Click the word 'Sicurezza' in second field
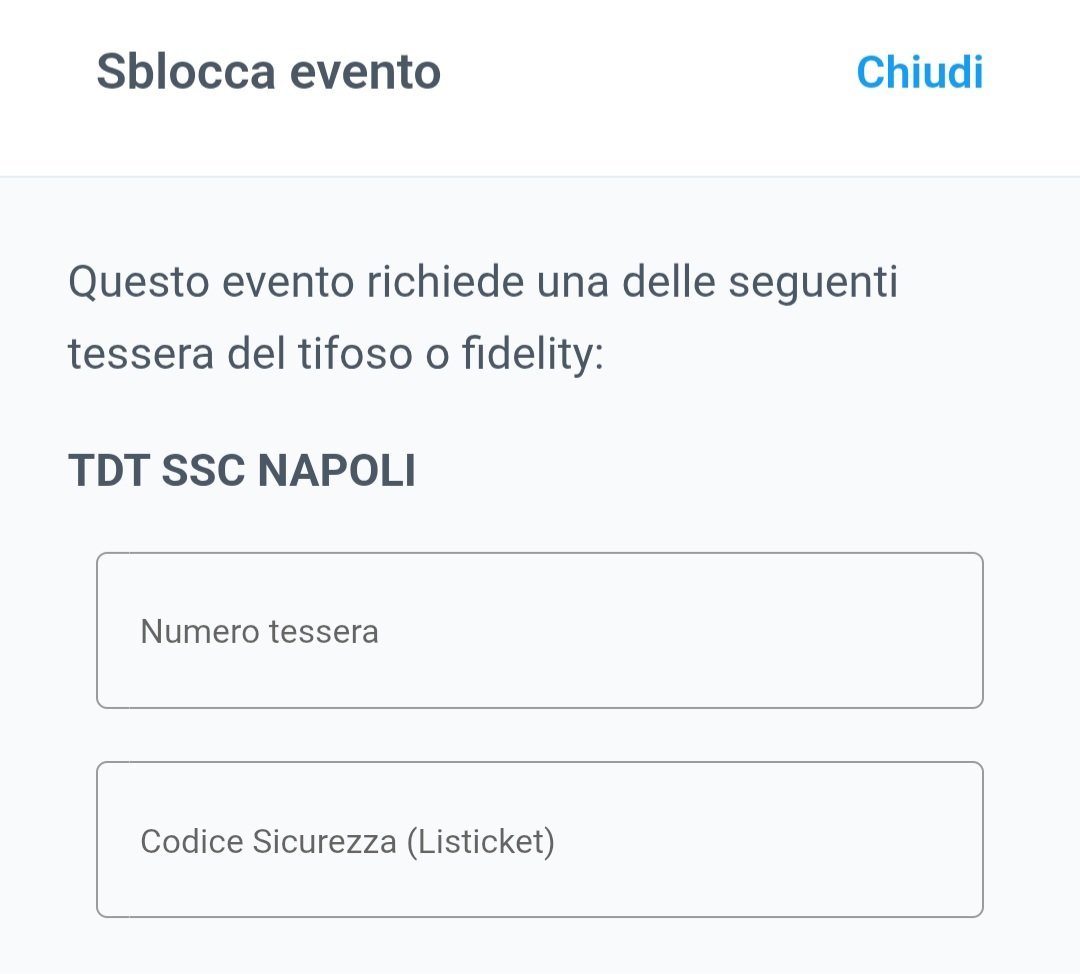This screenshot has width=1080, height=974. tap(324, 841)
